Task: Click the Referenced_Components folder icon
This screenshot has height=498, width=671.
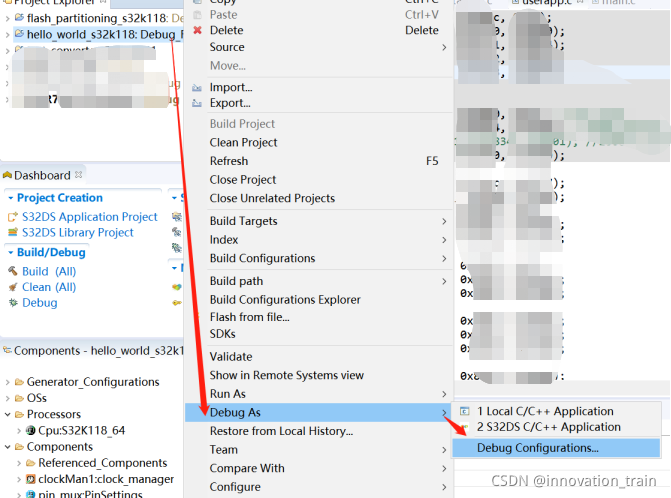Action: tap(30, 463)
